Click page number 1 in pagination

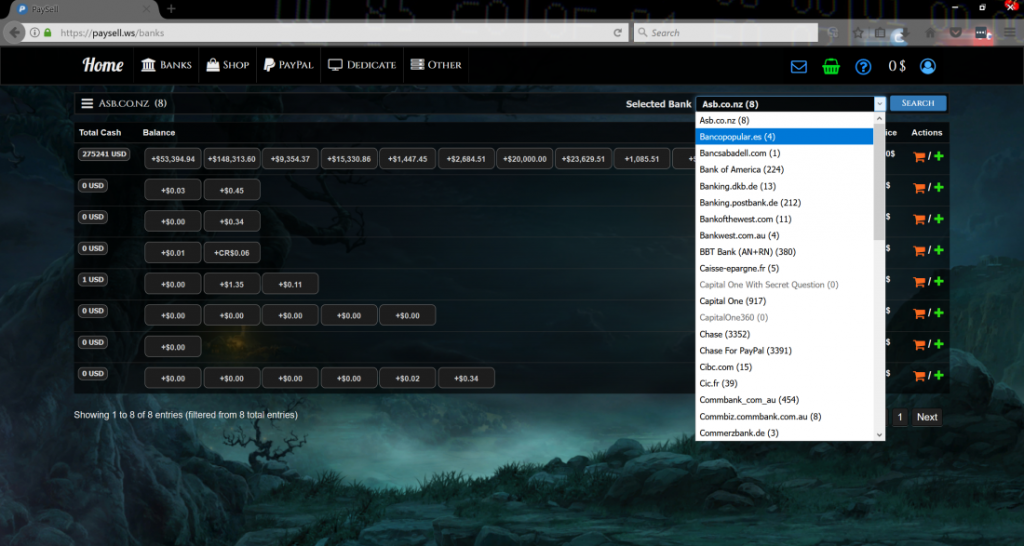coord(900,417)
